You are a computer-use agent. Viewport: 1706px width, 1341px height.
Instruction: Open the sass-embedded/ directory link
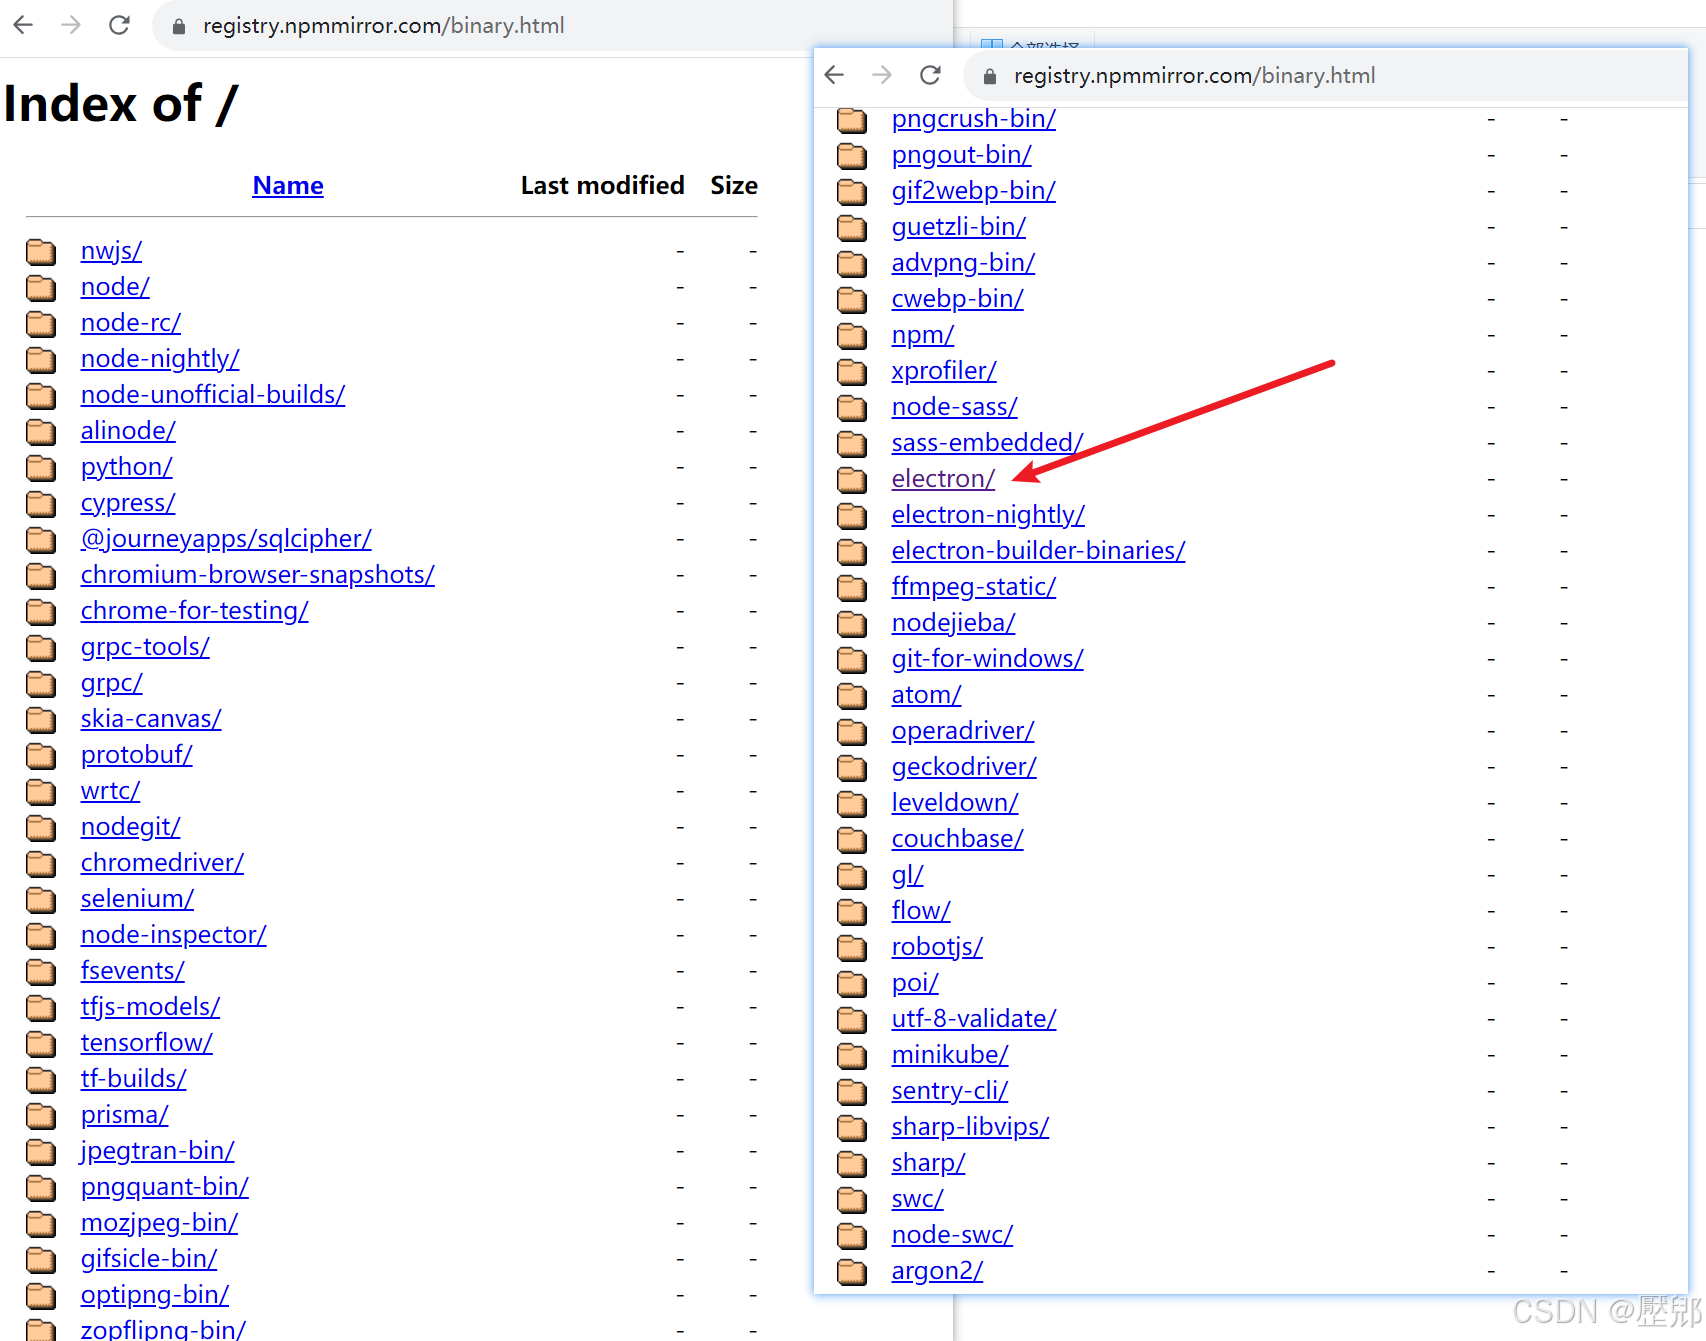pyautogui.click(x=988, y=443)
